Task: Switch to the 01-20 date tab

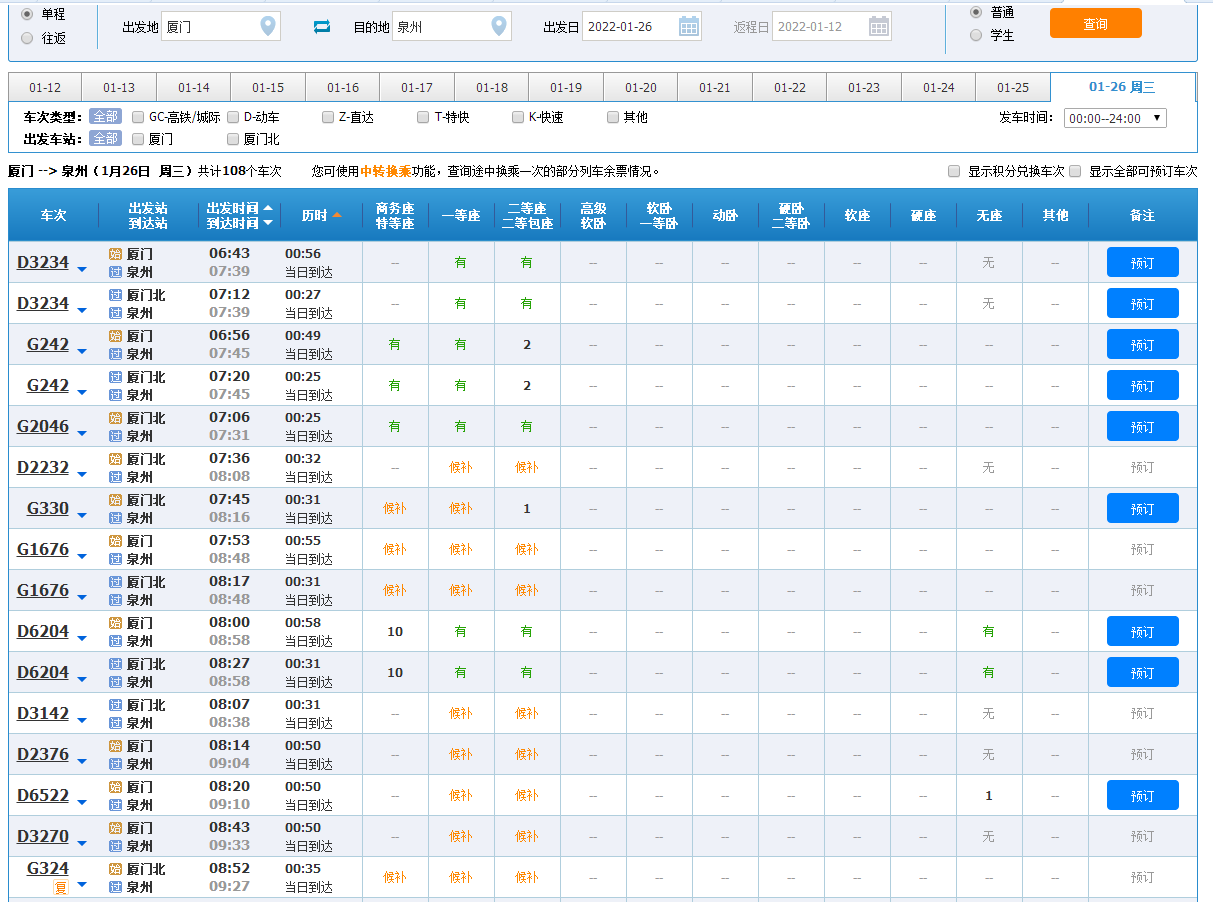Action: point(640,88)
